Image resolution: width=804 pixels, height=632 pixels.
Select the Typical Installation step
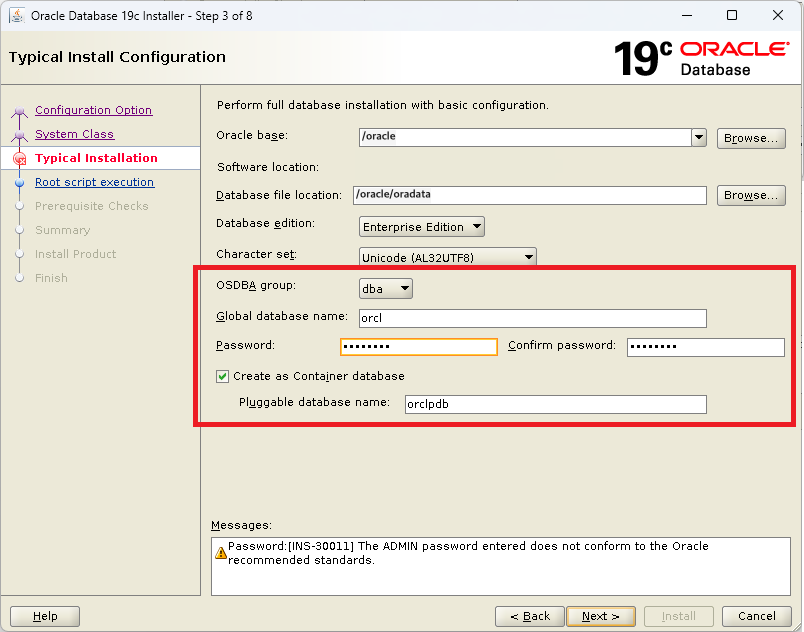click(96, 158)
